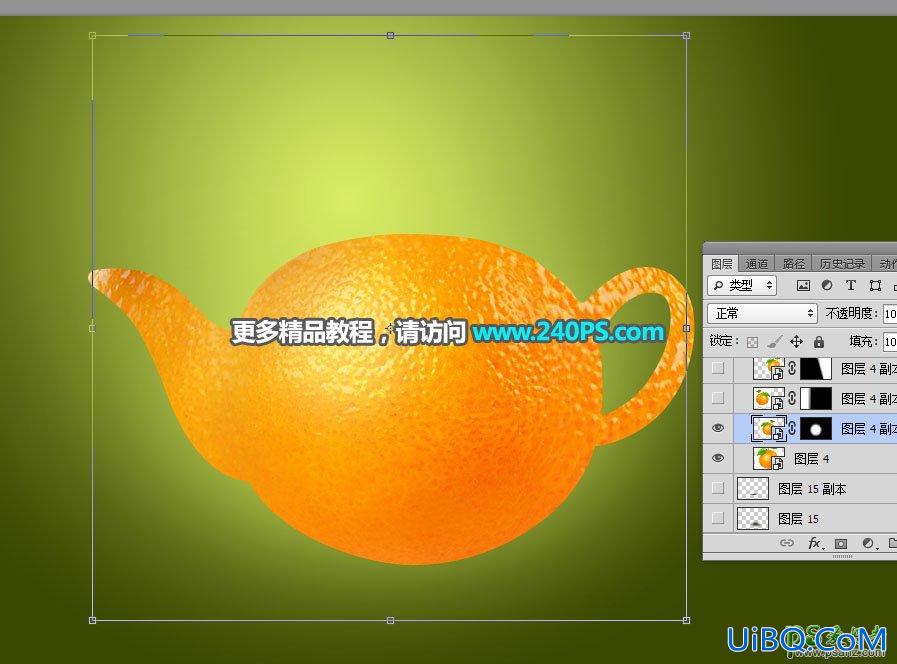Toggle lock position move icon

796,342
